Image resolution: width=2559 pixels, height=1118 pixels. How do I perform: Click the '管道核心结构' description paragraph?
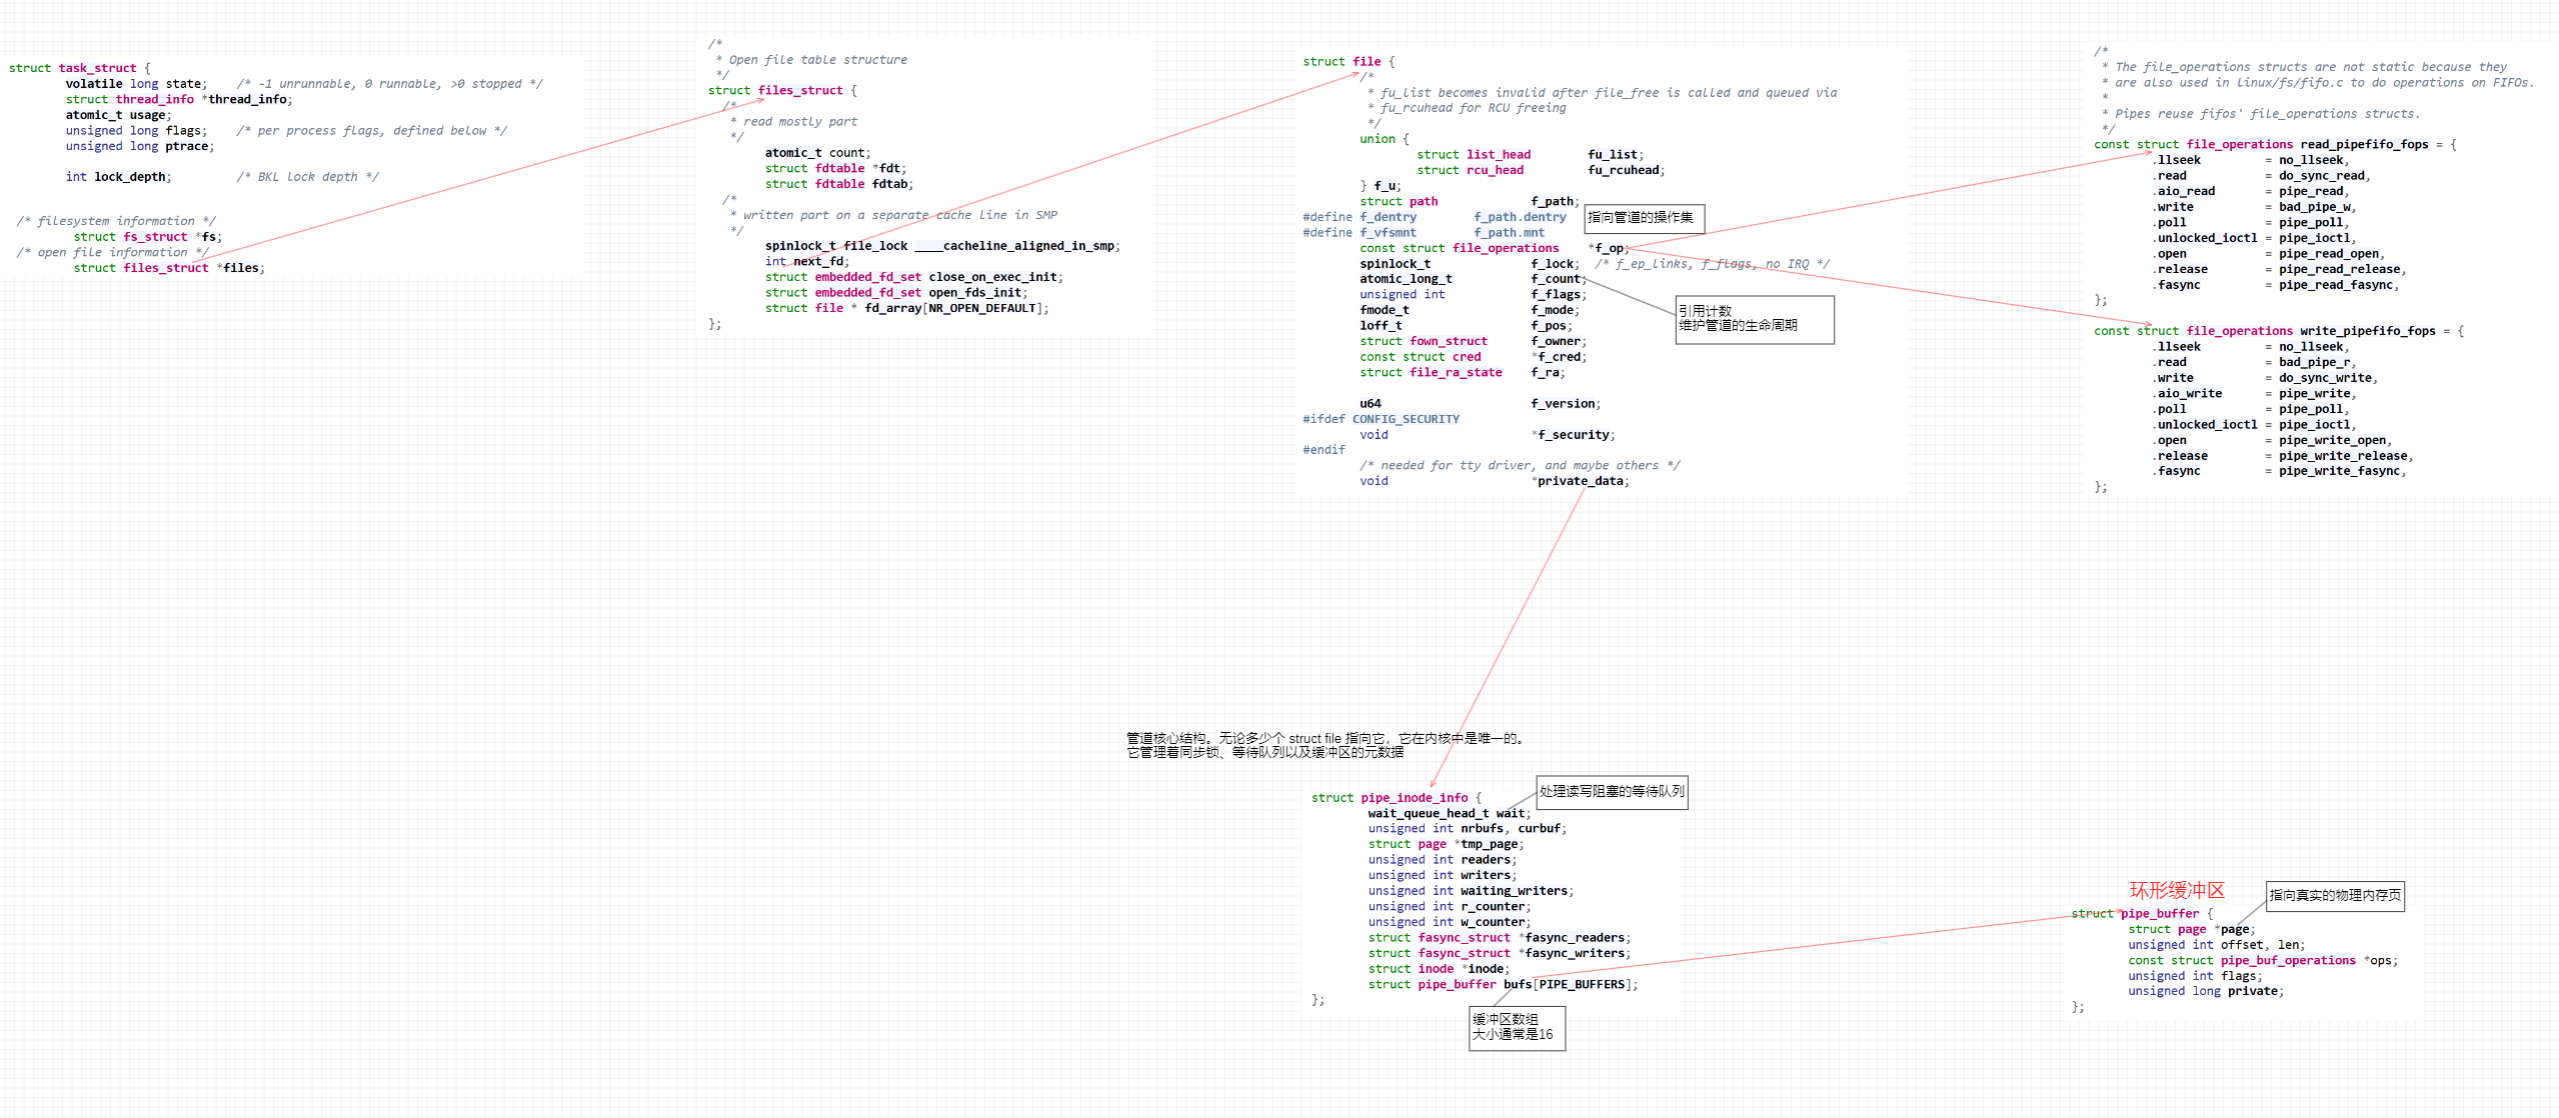pos(1325,745)
